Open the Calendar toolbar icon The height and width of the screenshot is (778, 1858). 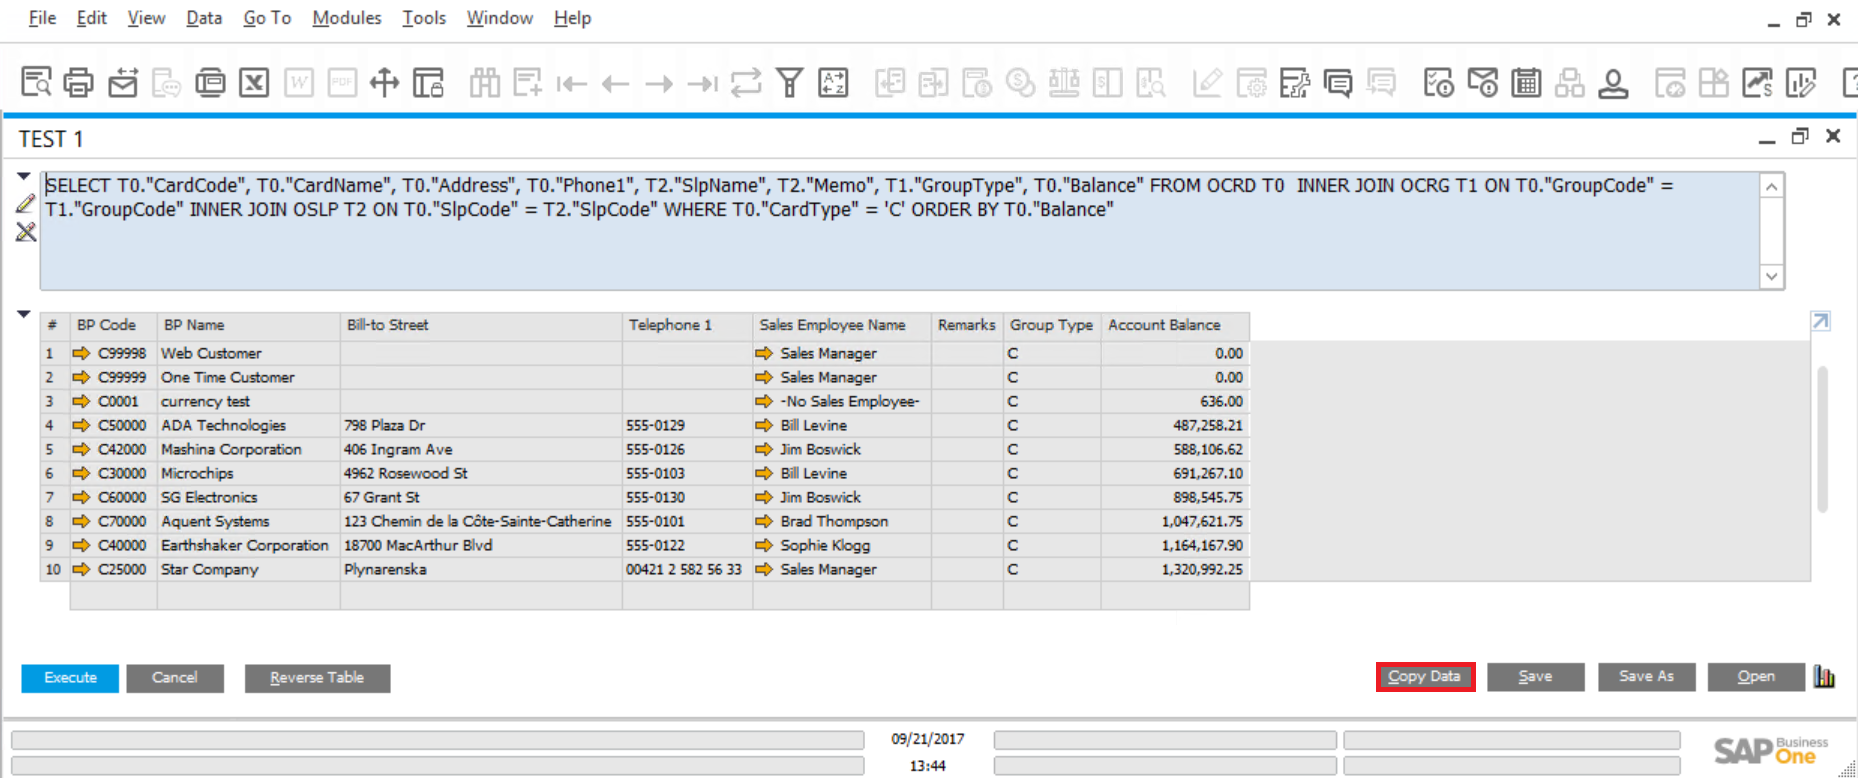(x=1526, y=82)
